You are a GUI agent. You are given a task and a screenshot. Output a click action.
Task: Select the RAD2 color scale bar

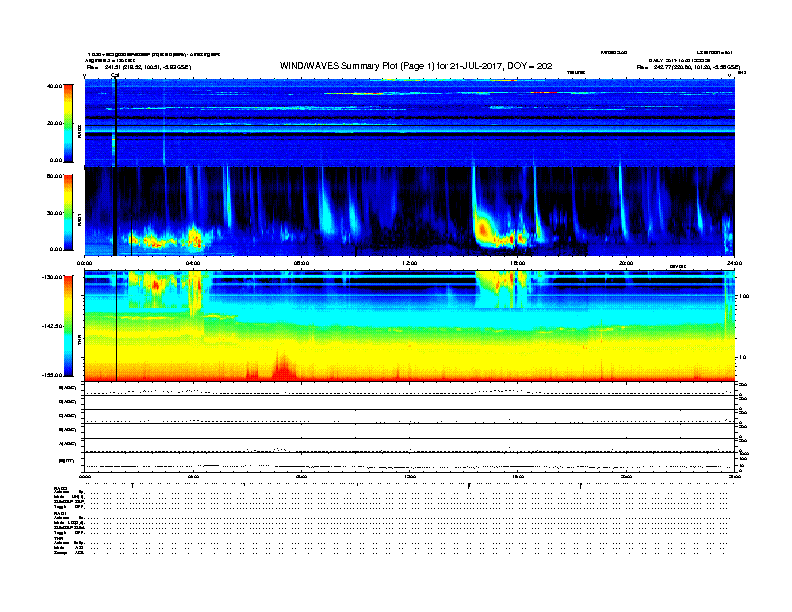[68, 123]
